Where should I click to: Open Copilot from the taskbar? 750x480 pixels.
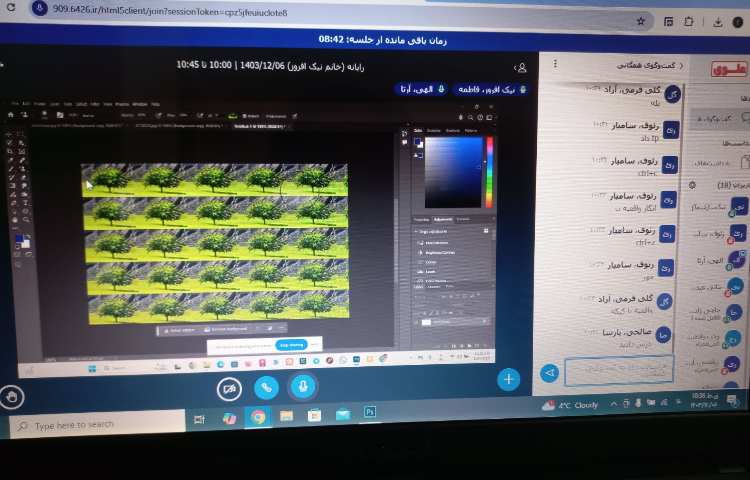[229, 419]
